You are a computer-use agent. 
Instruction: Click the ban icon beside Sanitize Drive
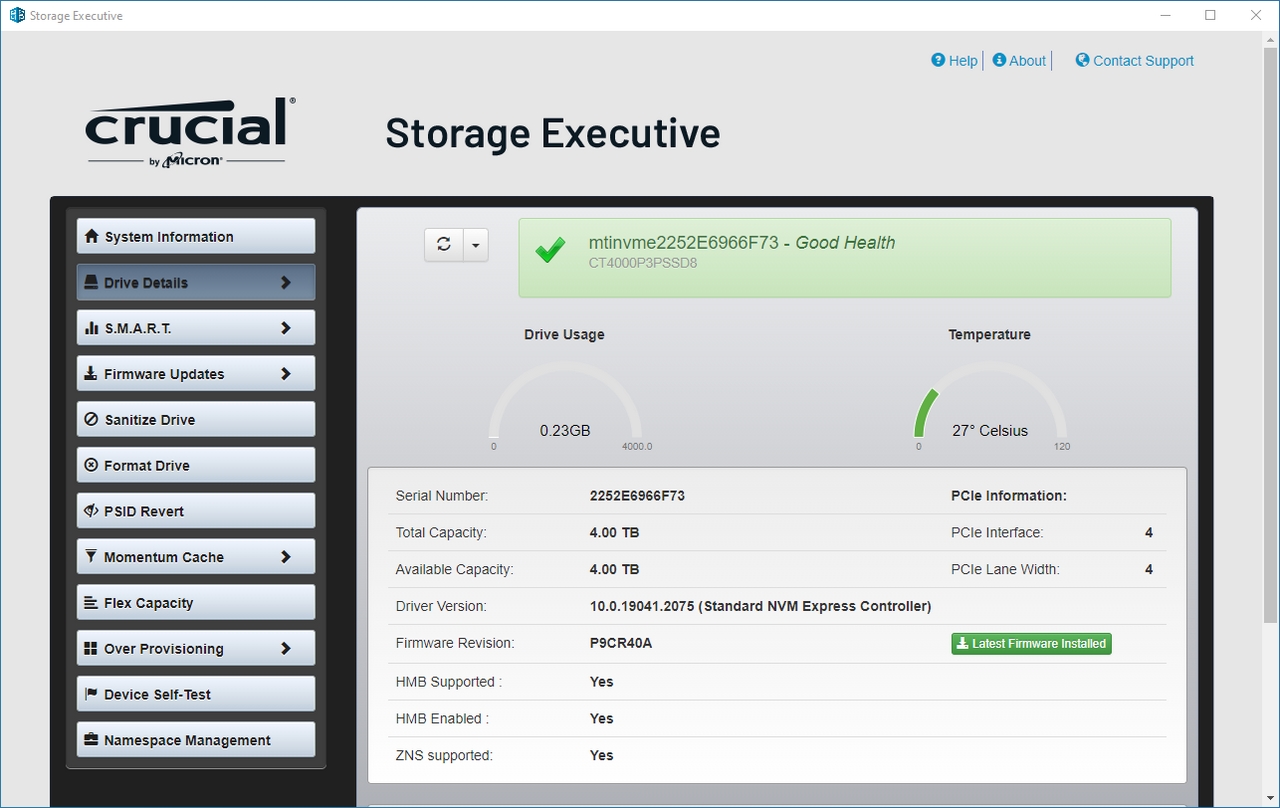pos(92,420)
